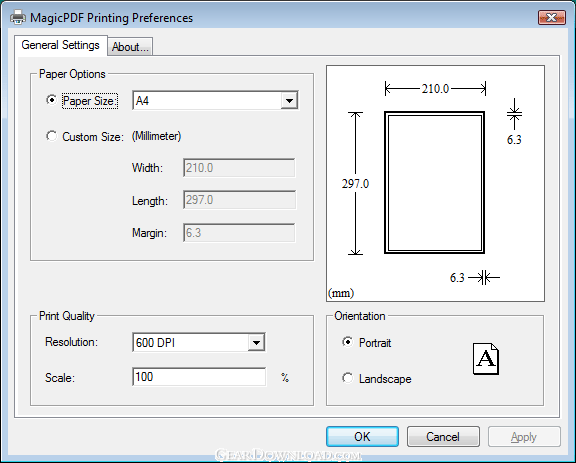Confirm with the OK button
Image resolution: width=576 pixels, height=463 pixels.
[x=362, y=437]
